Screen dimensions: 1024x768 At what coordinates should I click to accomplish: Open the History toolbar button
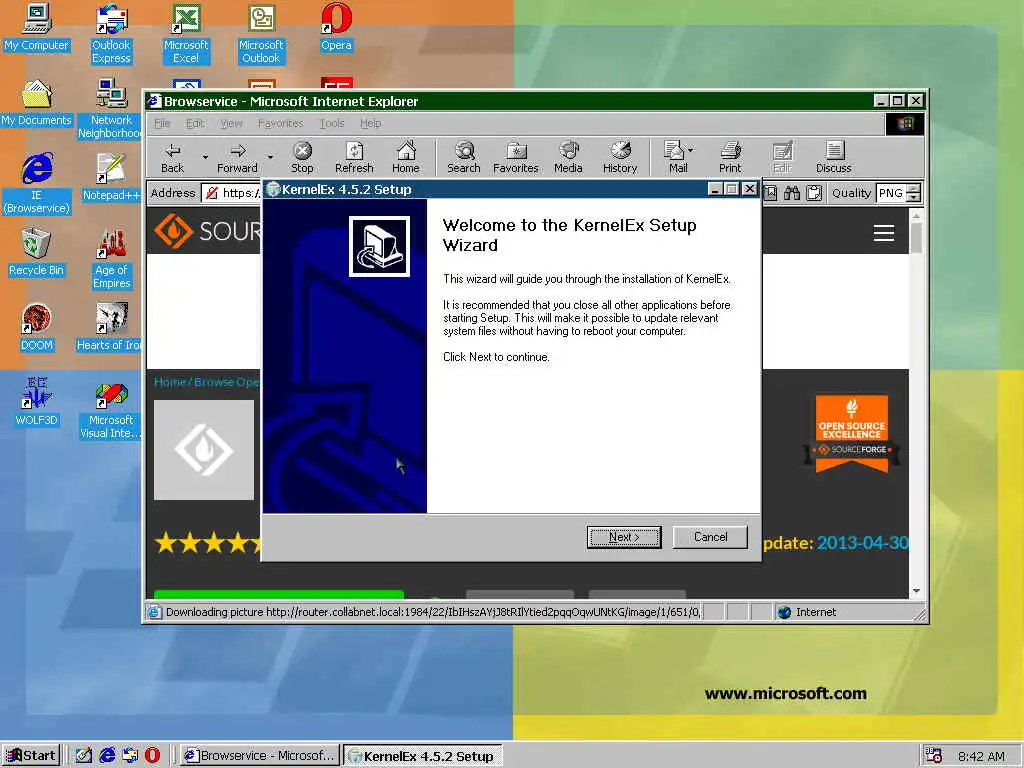620,157
